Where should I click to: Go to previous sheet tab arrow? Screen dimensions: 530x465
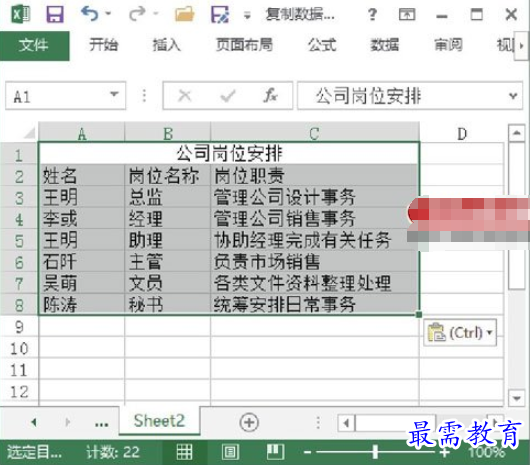click(33, 422)
